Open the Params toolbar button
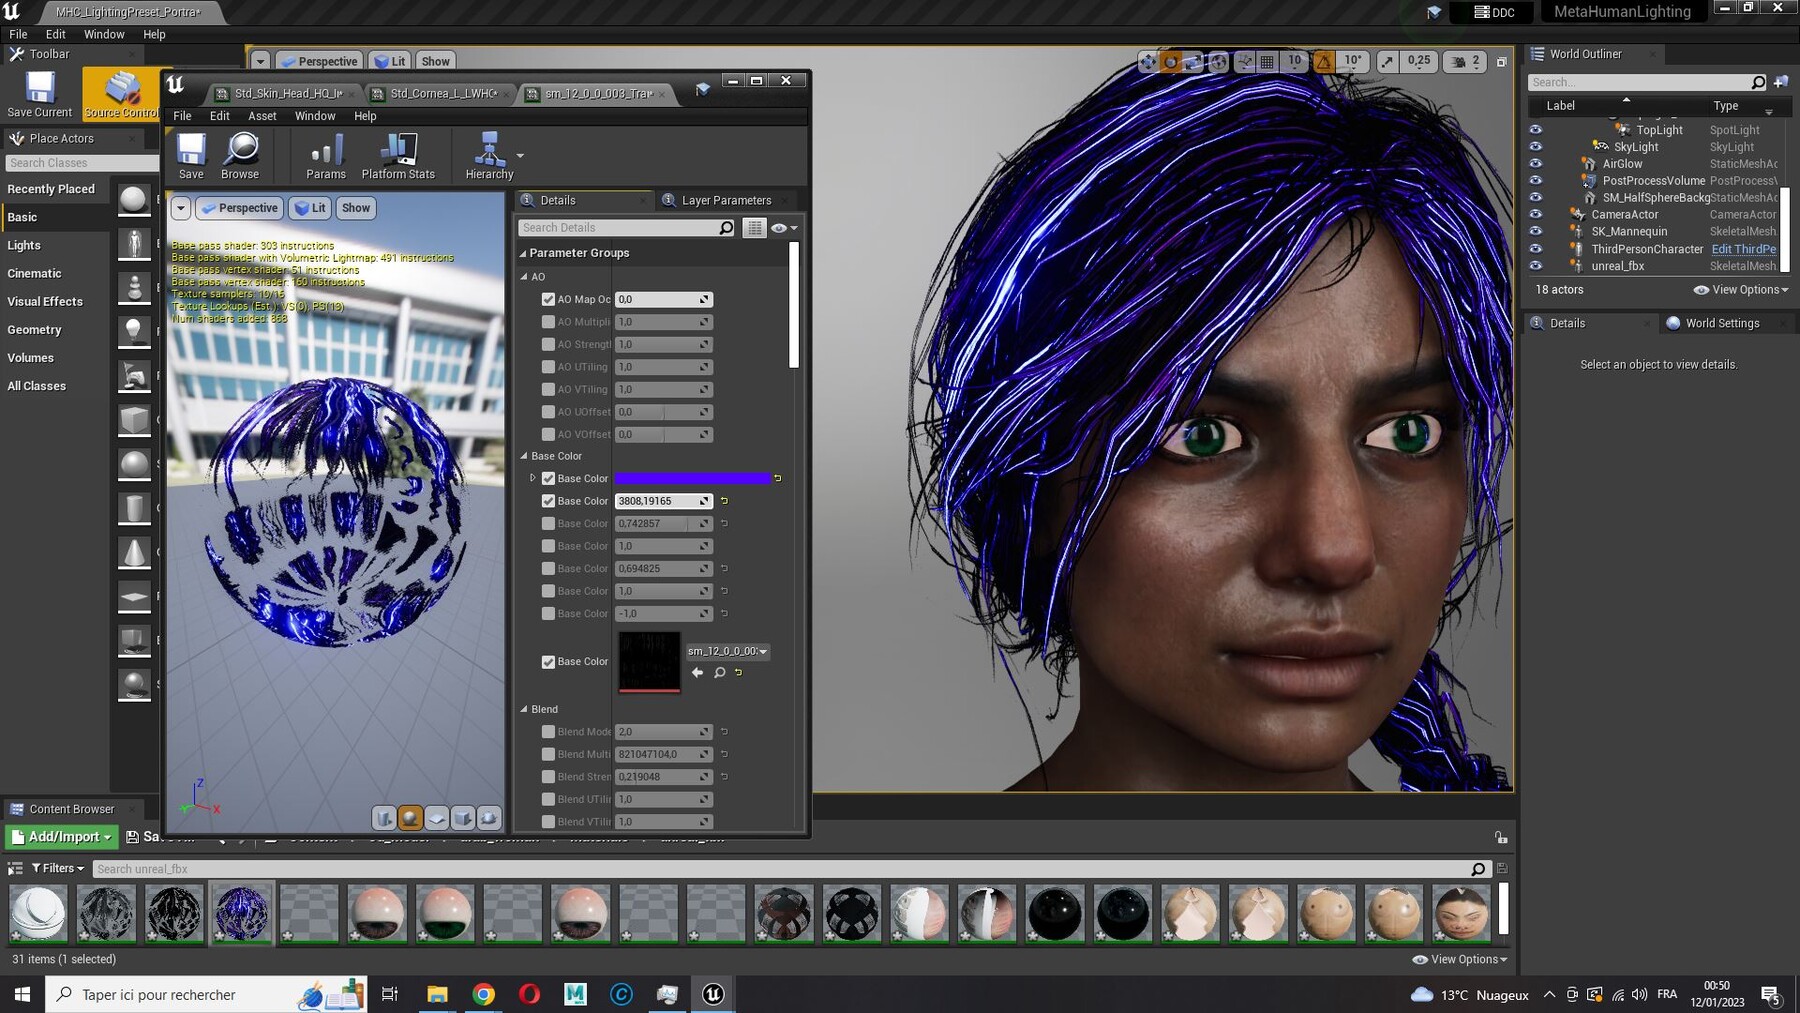 326,156
